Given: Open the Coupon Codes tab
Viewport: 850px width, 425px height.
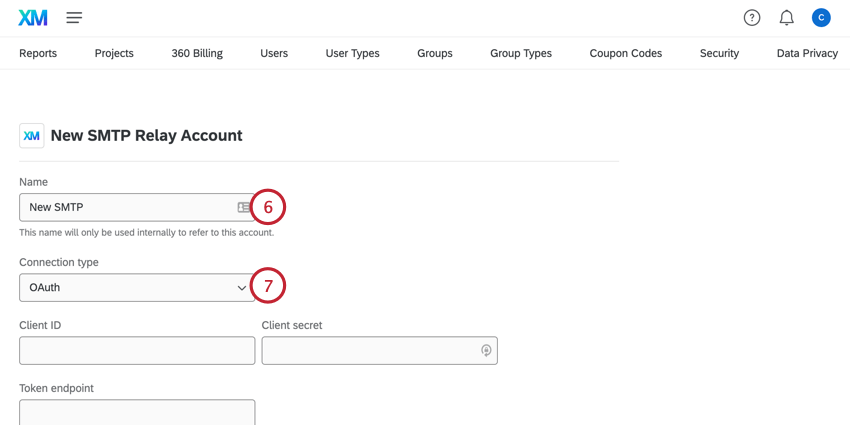Looking at the screenshot, I should pyautogui.click(x=626, y=53).
